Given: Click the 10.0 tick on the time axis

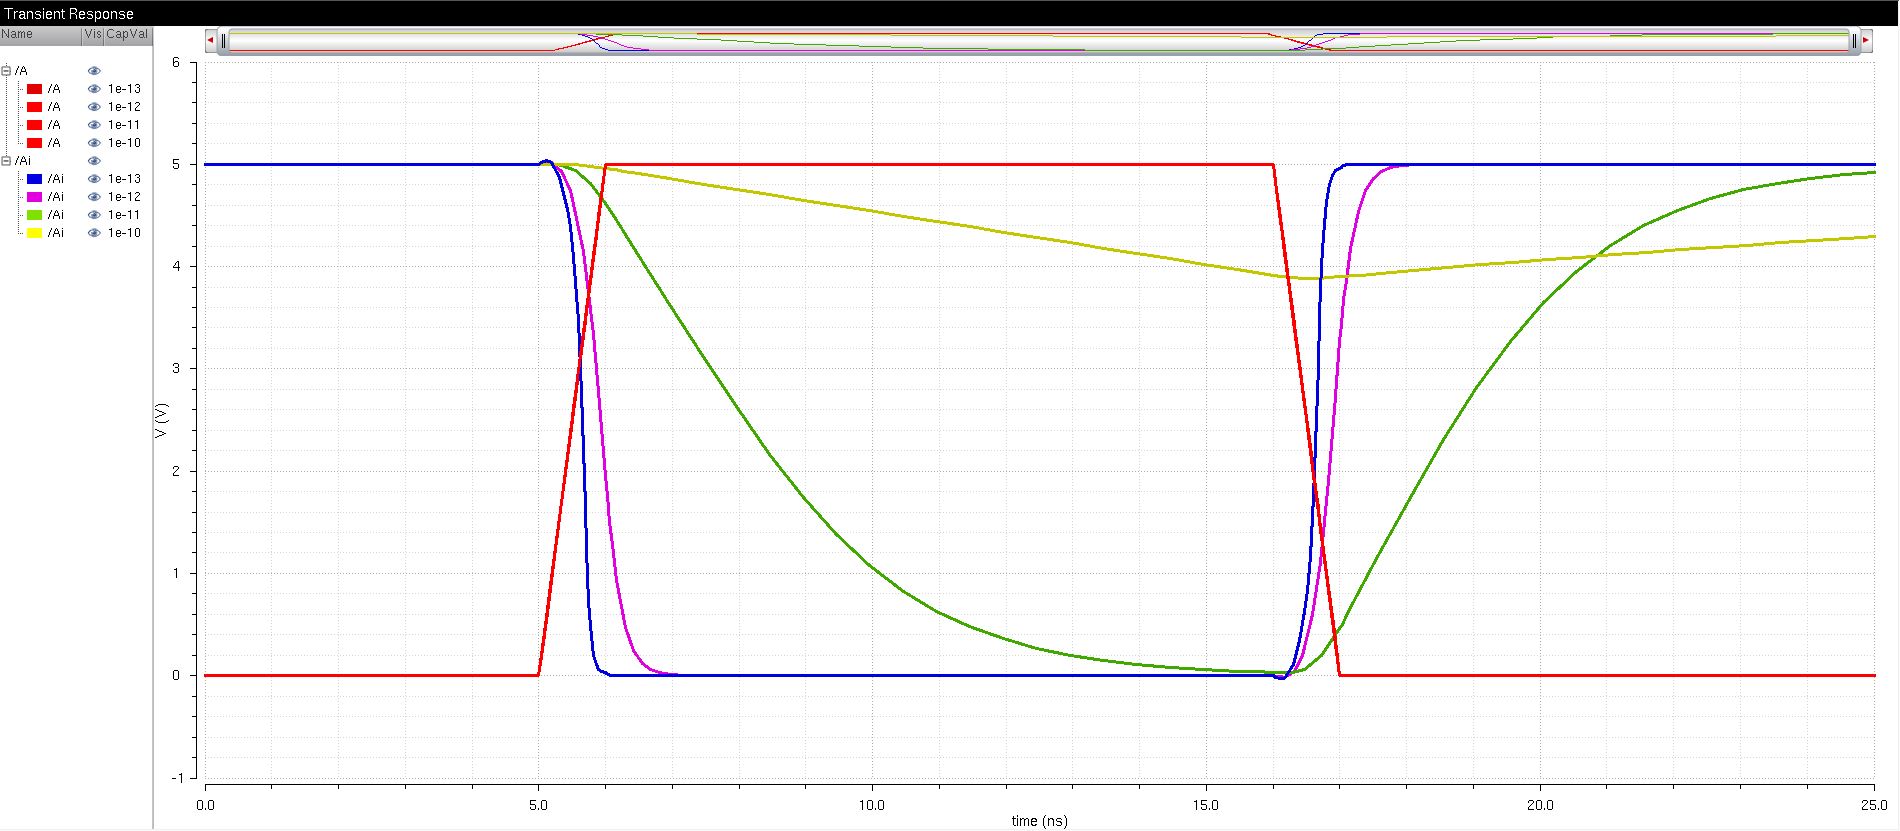Looking at the screenshot, I should [x=872, y=804].
